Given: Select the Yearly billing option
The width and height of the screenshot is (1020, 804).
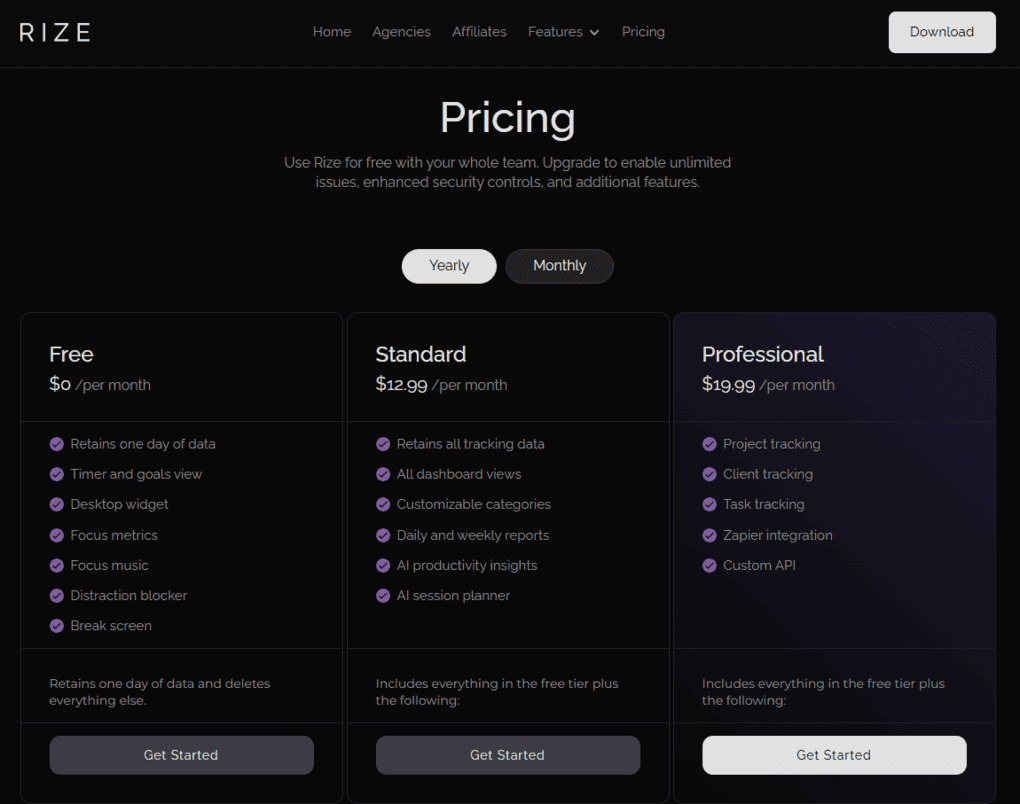Looking at the screenshot, I should click(448, 266).
